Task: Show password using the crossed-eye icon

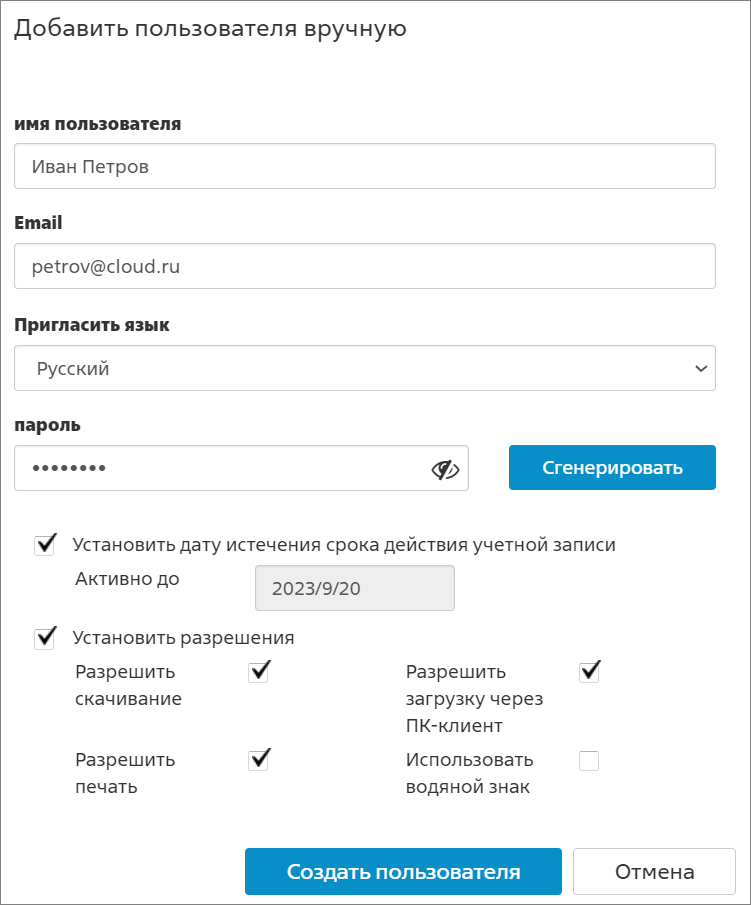Action: (x=445, y=470)
